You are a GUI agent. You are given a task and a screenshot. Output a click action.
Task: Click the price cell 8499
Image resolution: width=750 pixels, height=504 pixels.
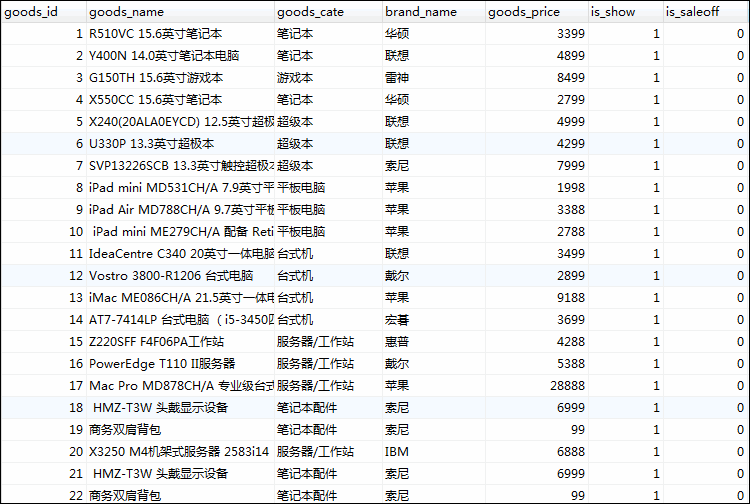coord(537,78)
